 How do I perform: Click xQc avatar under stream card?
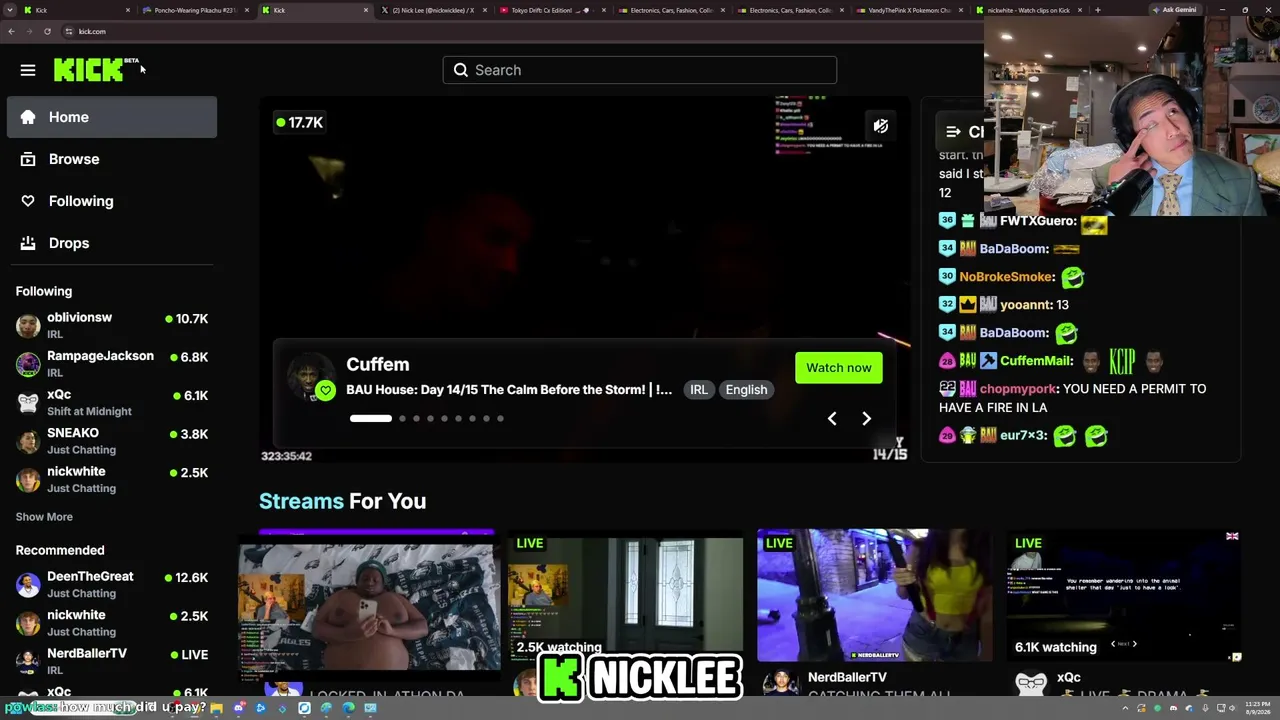1030,684
